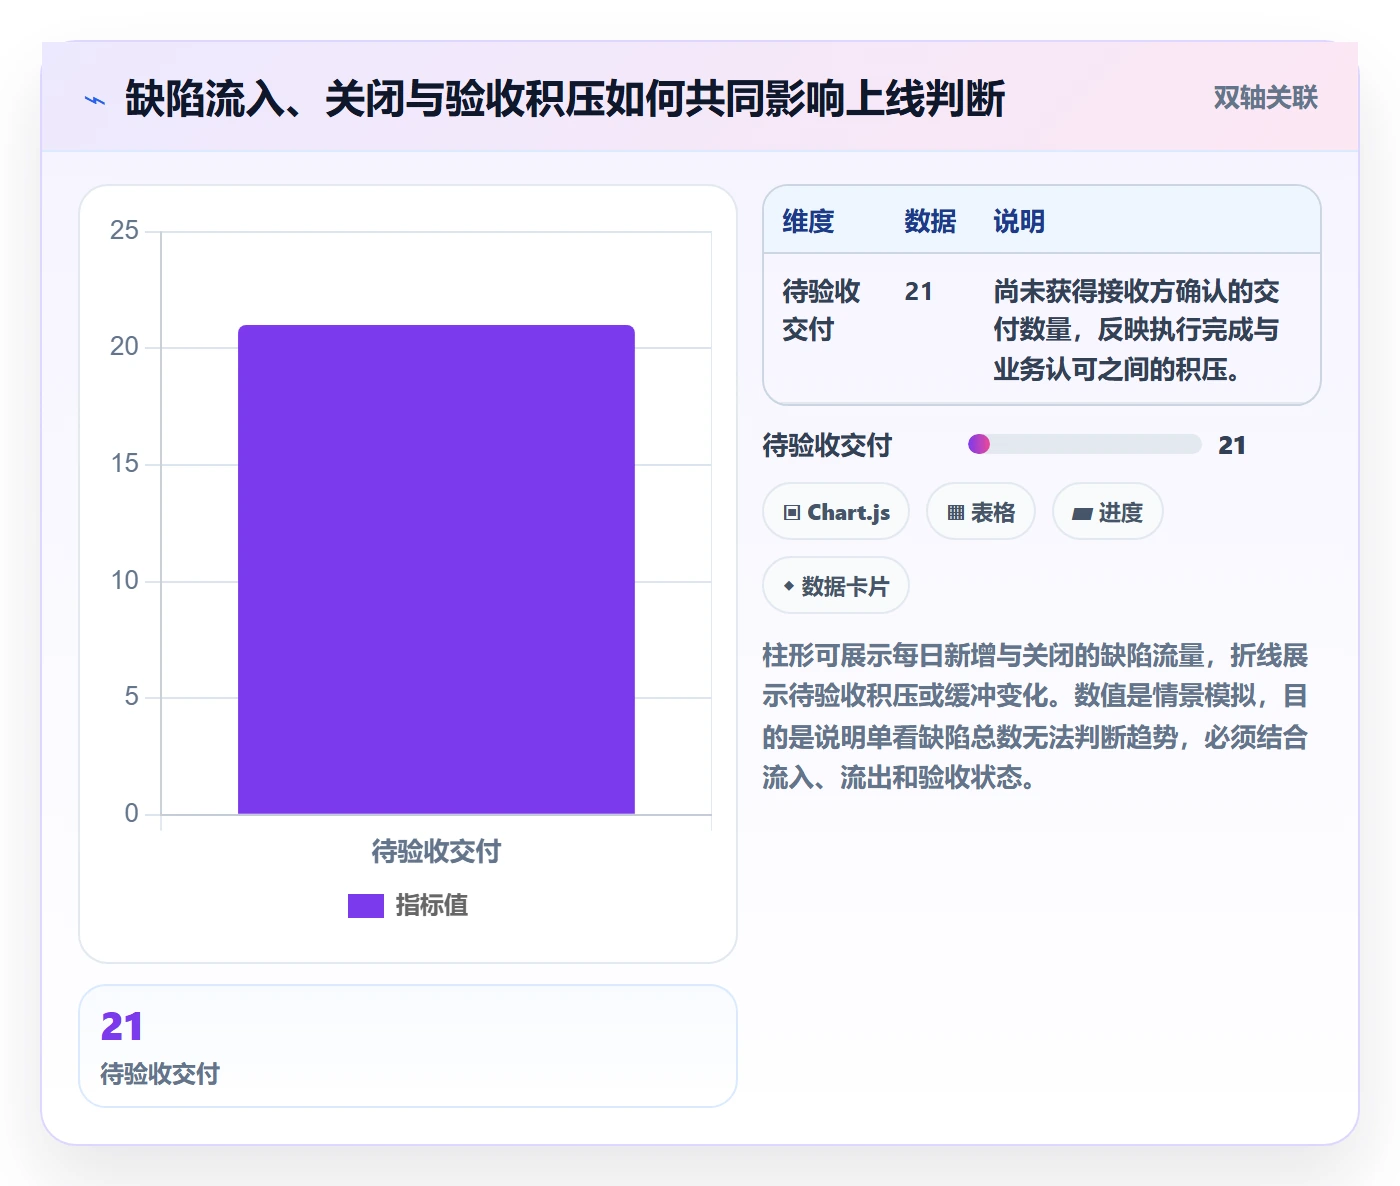This screenshot has width=1400, height=1186.
Task: Click the 指标值 legend label
Action: [x=432, y=905]
